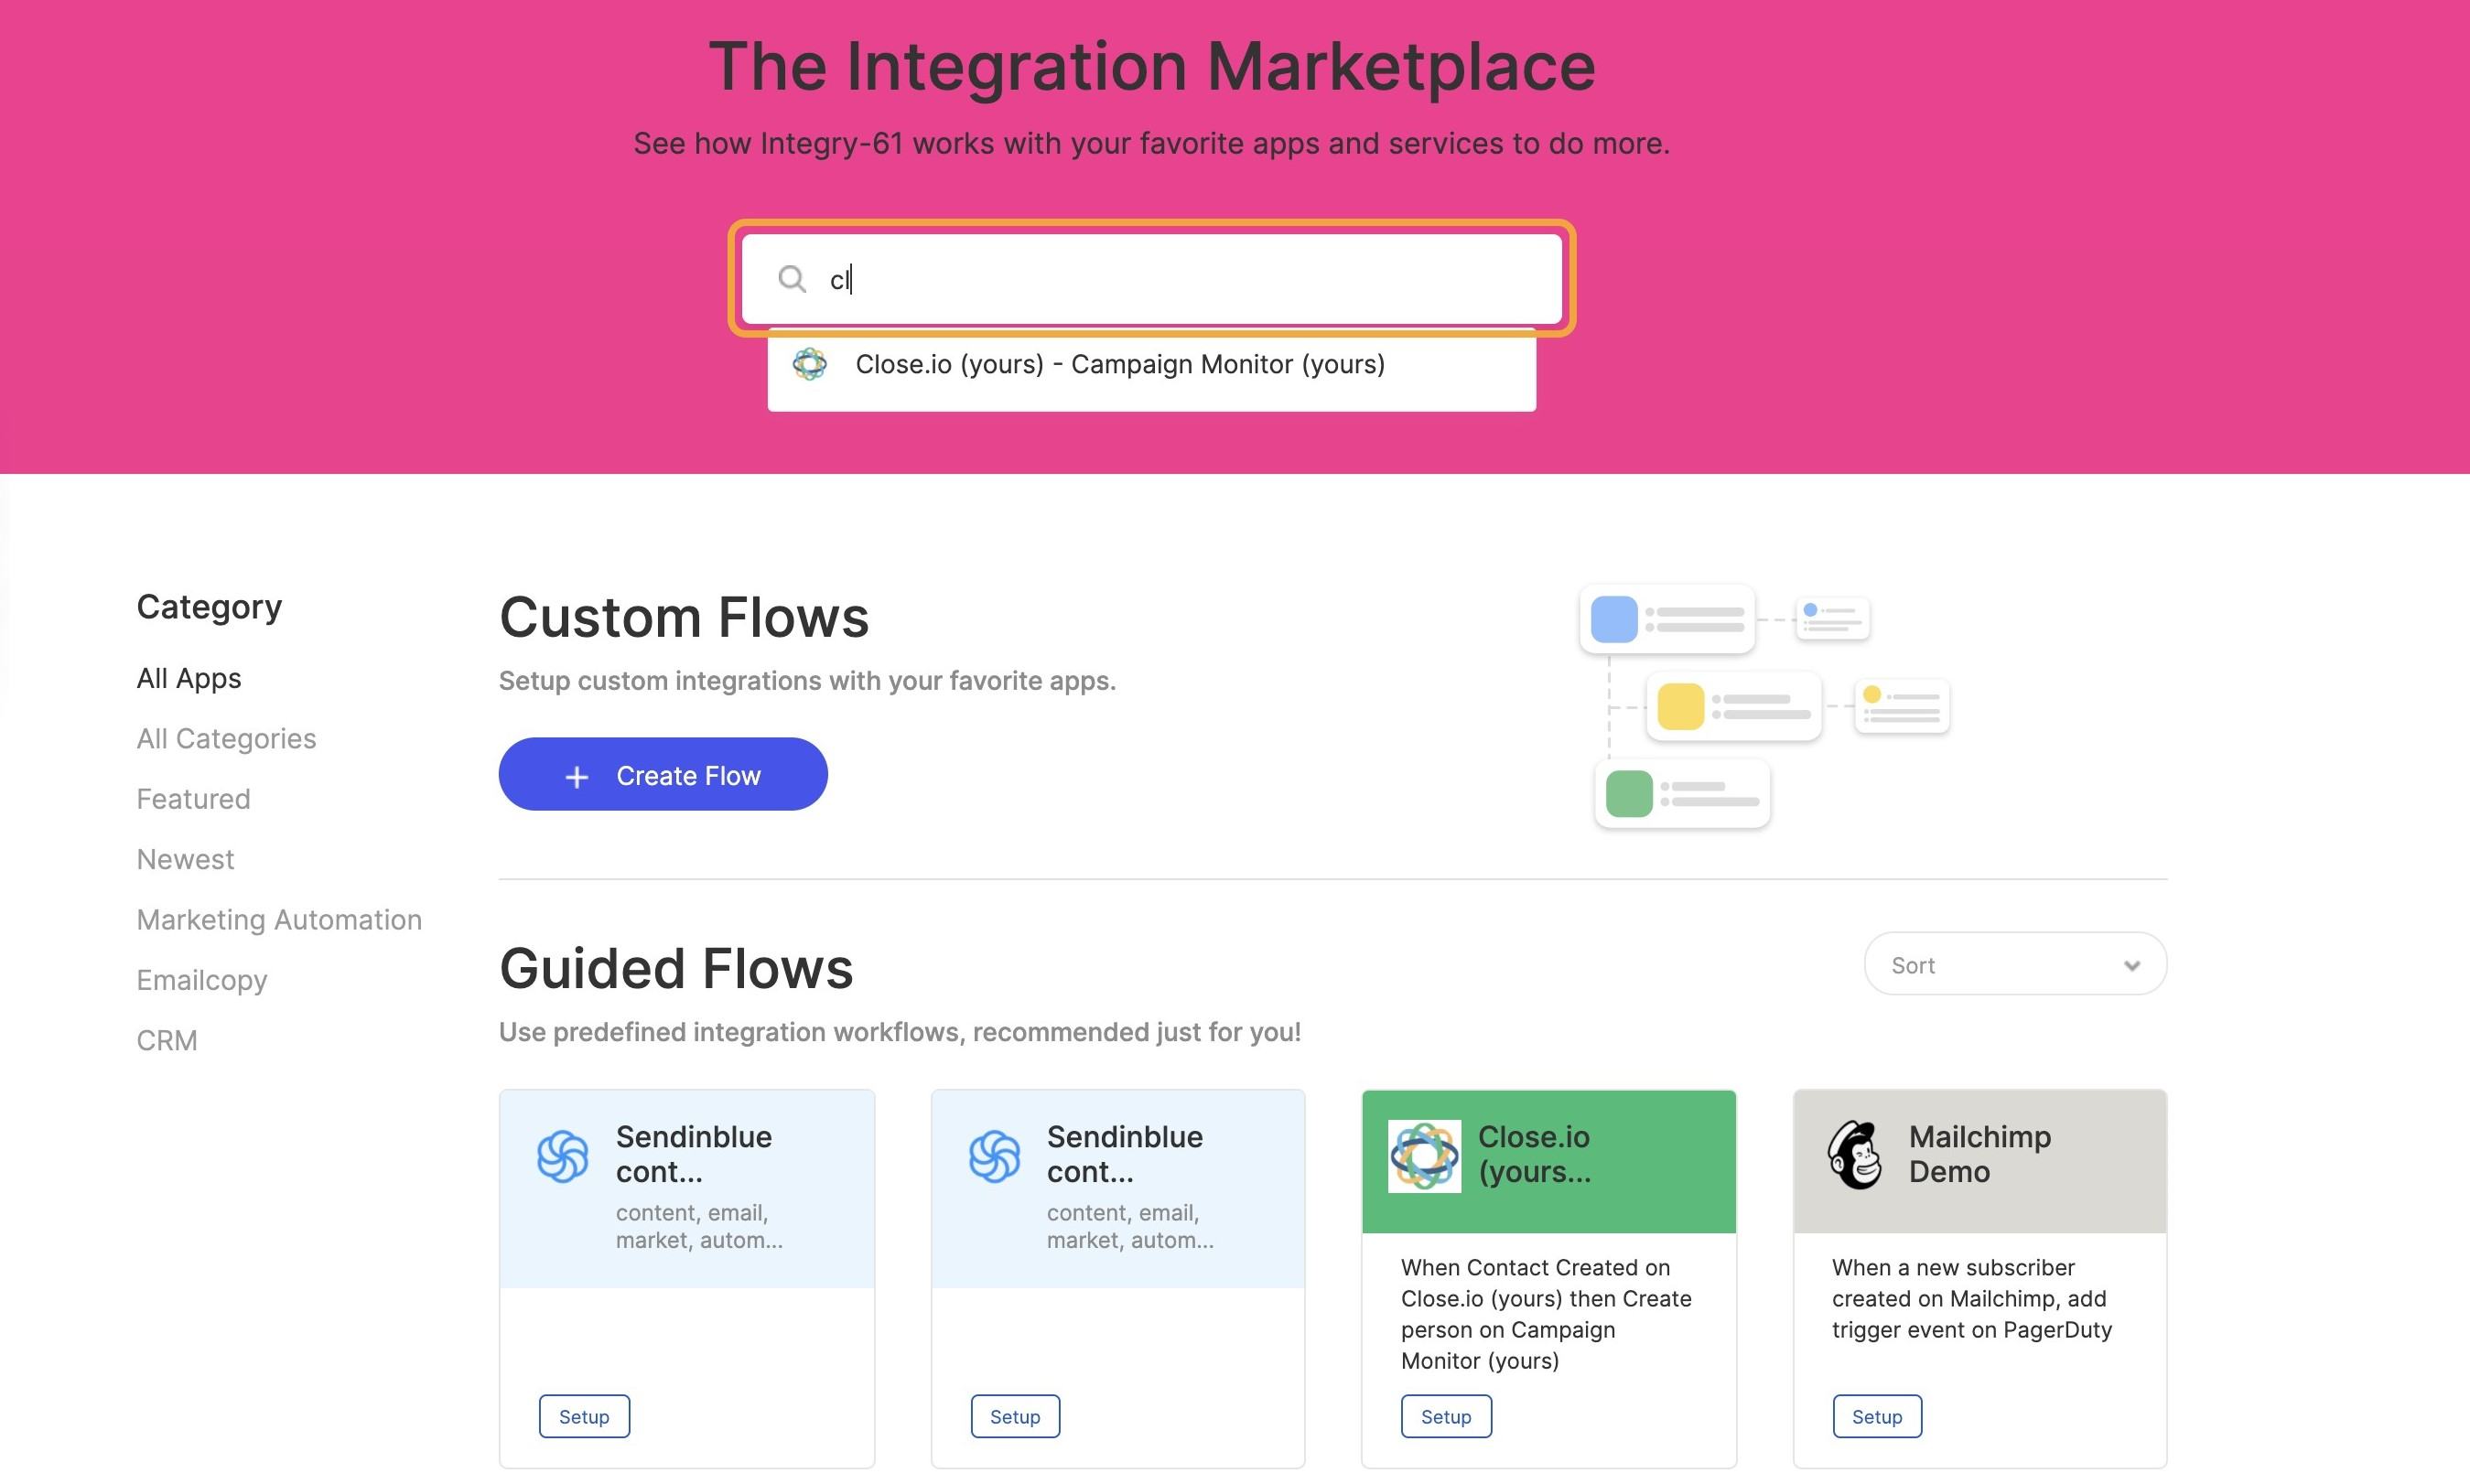Click Setup on second Sendinblue card
This screenshot has width=2470, height=1484.
click(x=1015, y=1416)
